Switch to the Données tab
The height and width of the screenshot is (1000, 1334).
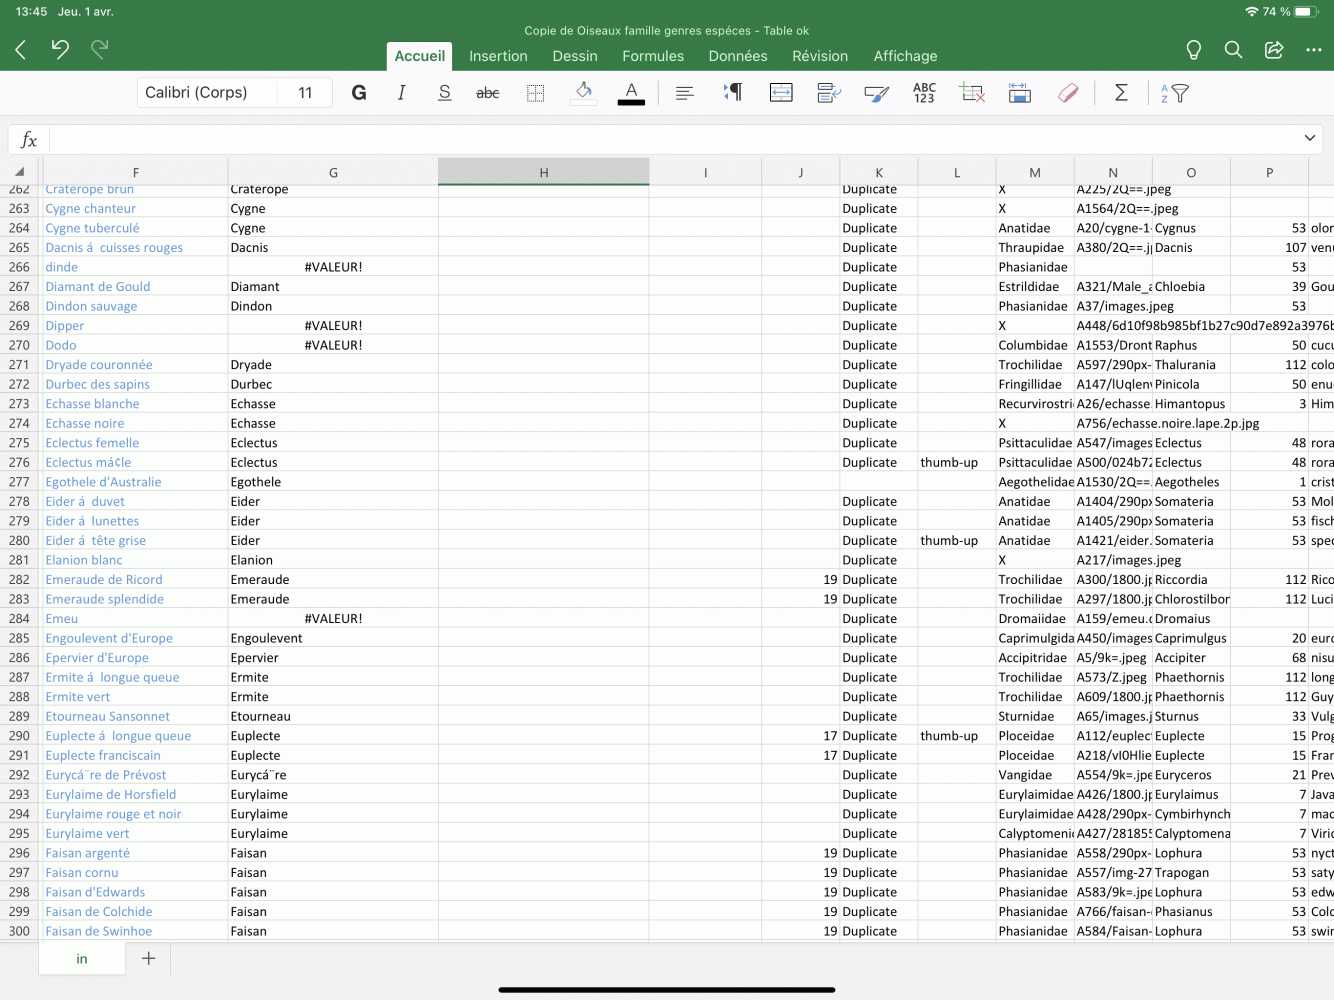point(738,56)
